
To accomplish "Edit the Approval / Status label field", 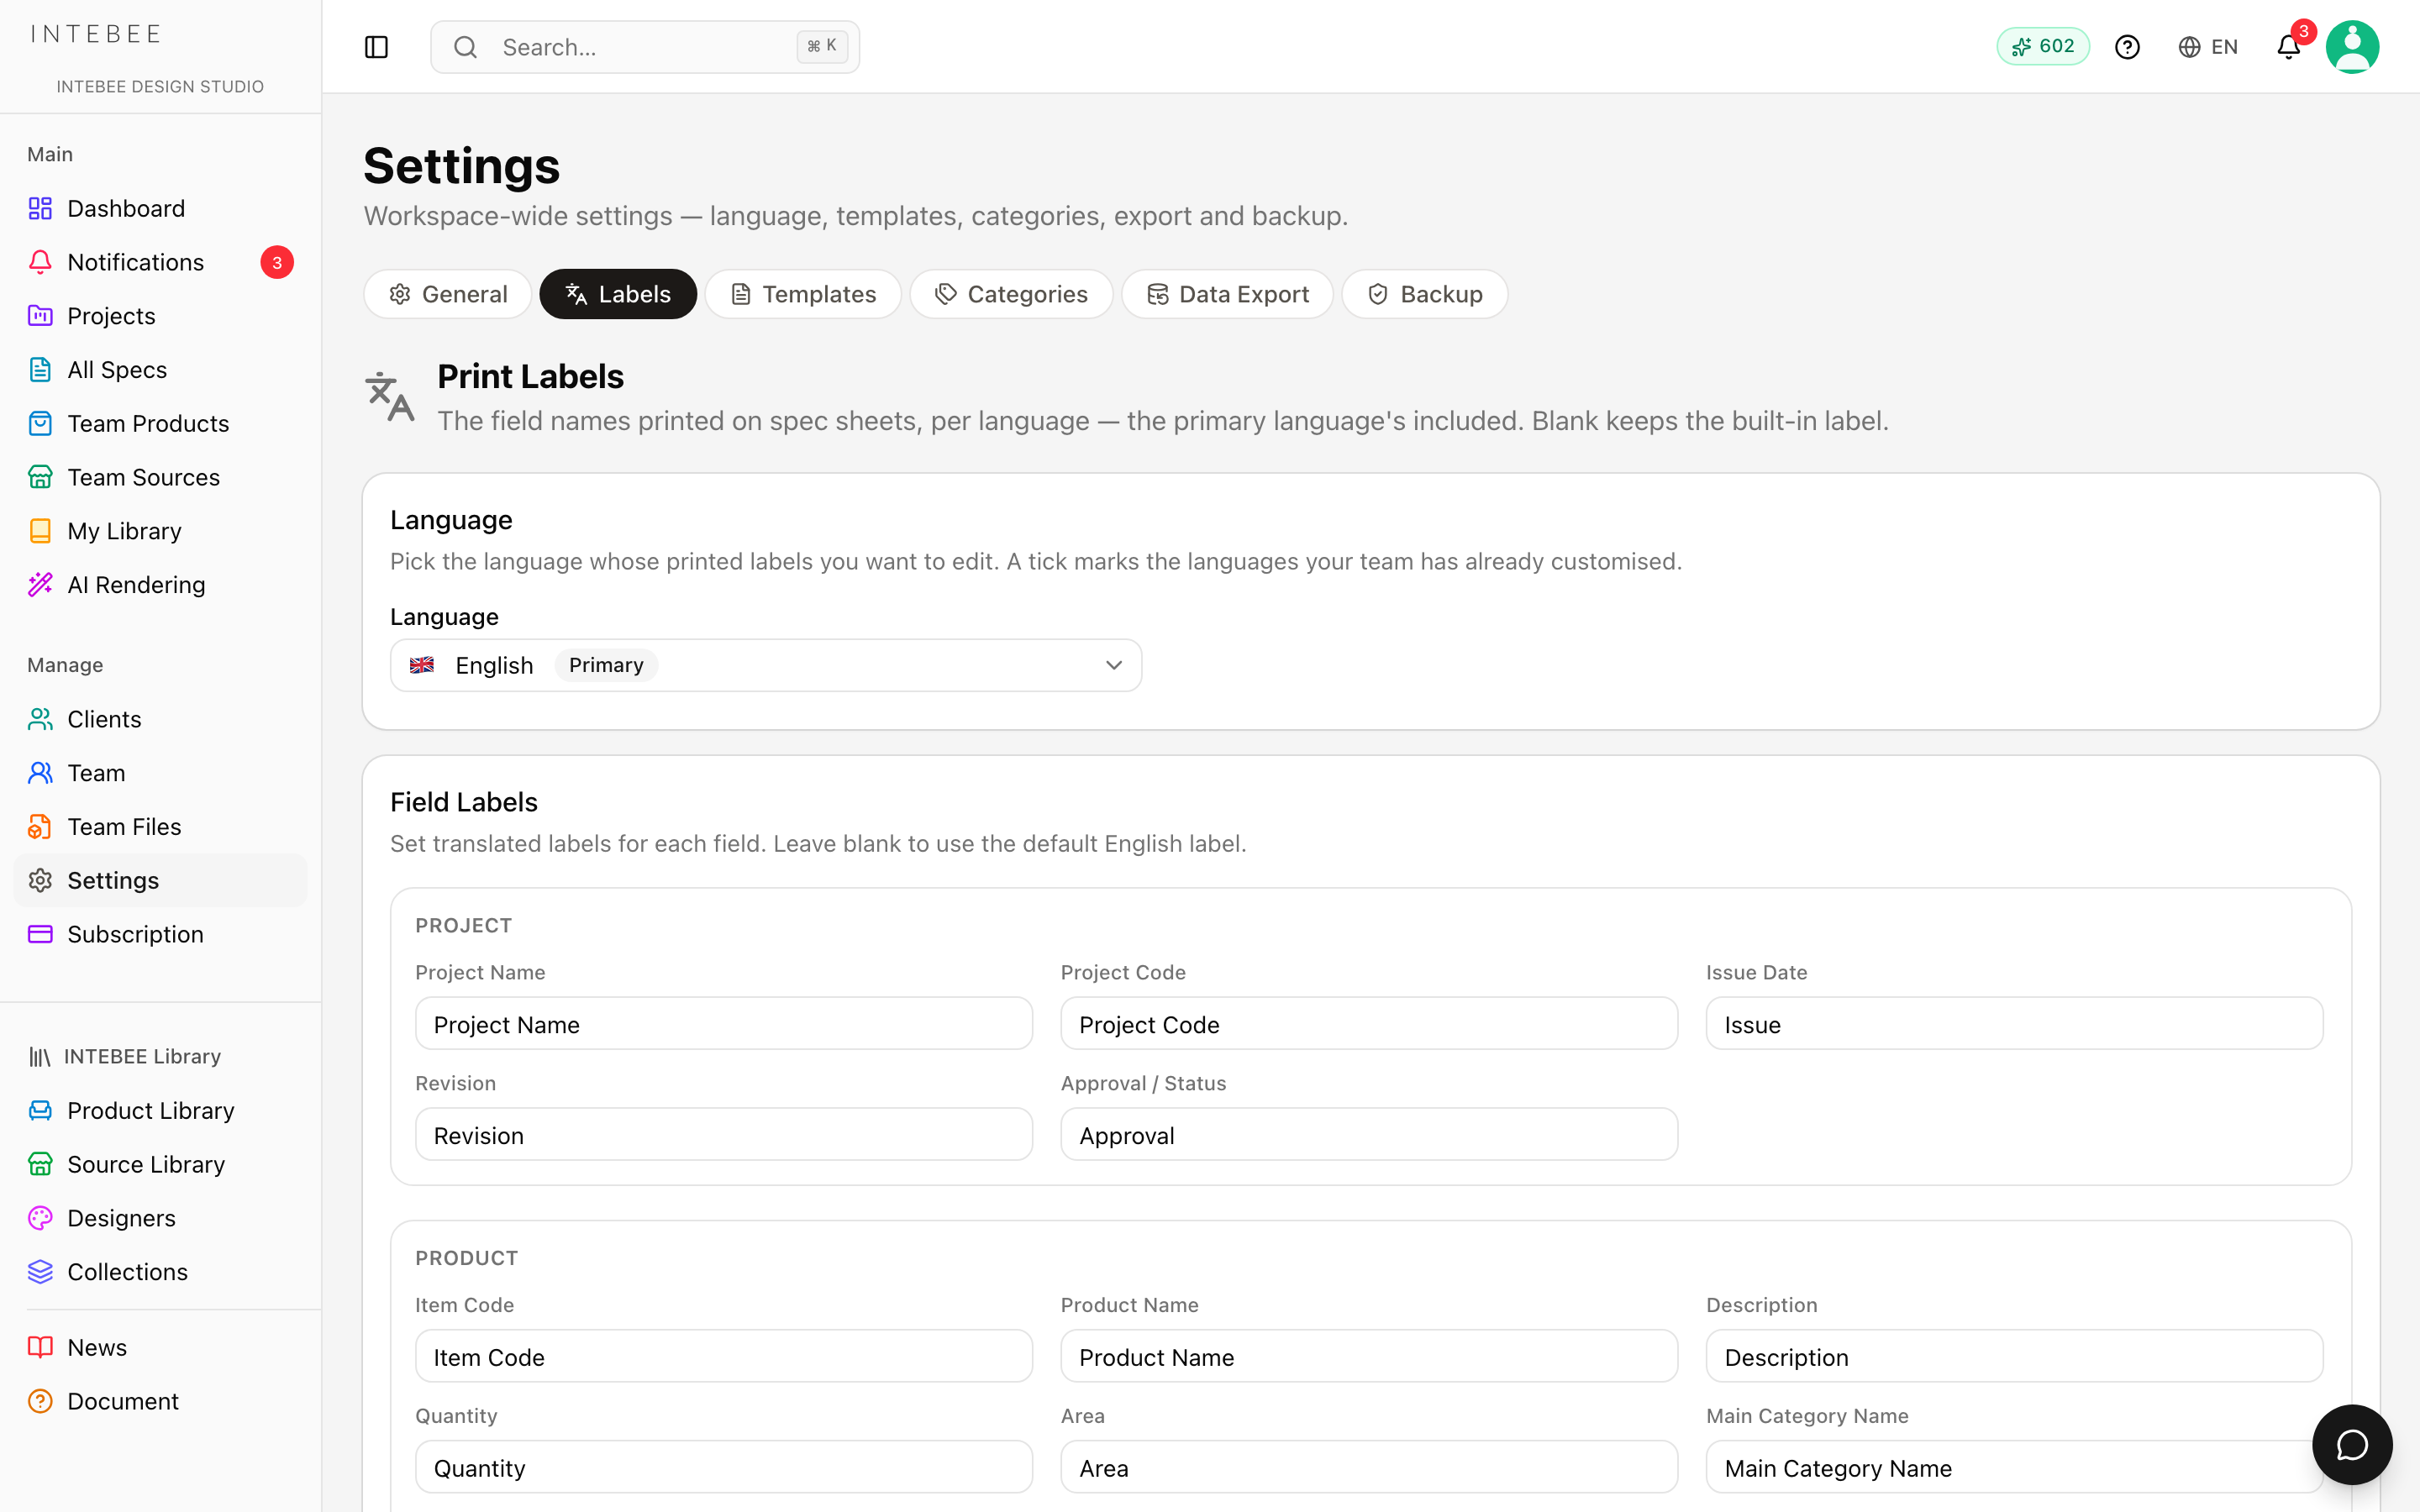I will coord(1369,1135).
